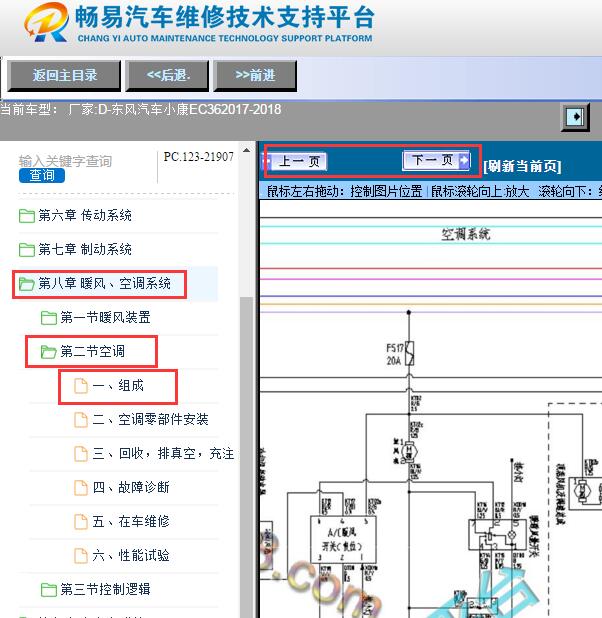Viewport: 602px width, 618px height.
Task: Open 四、故障诊断 page
Action: [x=131, y=488]
